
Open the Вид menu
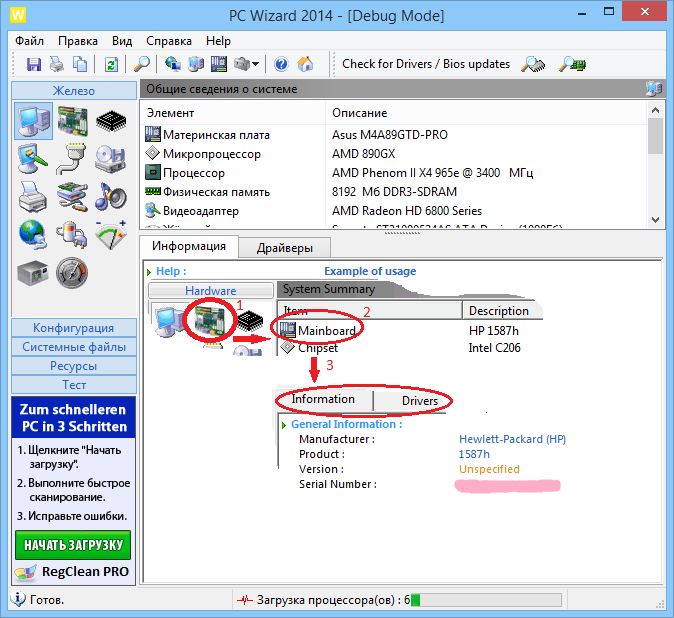click(x=122, y=41)
